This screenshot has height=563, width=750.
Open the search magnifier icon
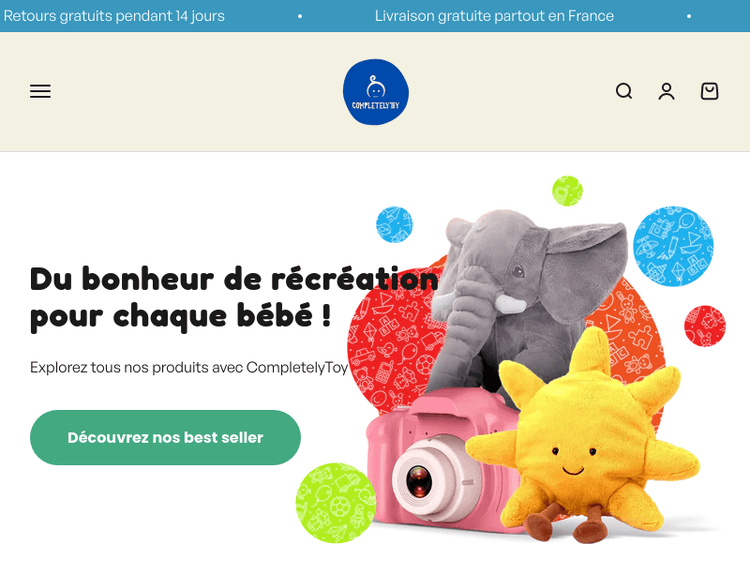click(624, 91)
